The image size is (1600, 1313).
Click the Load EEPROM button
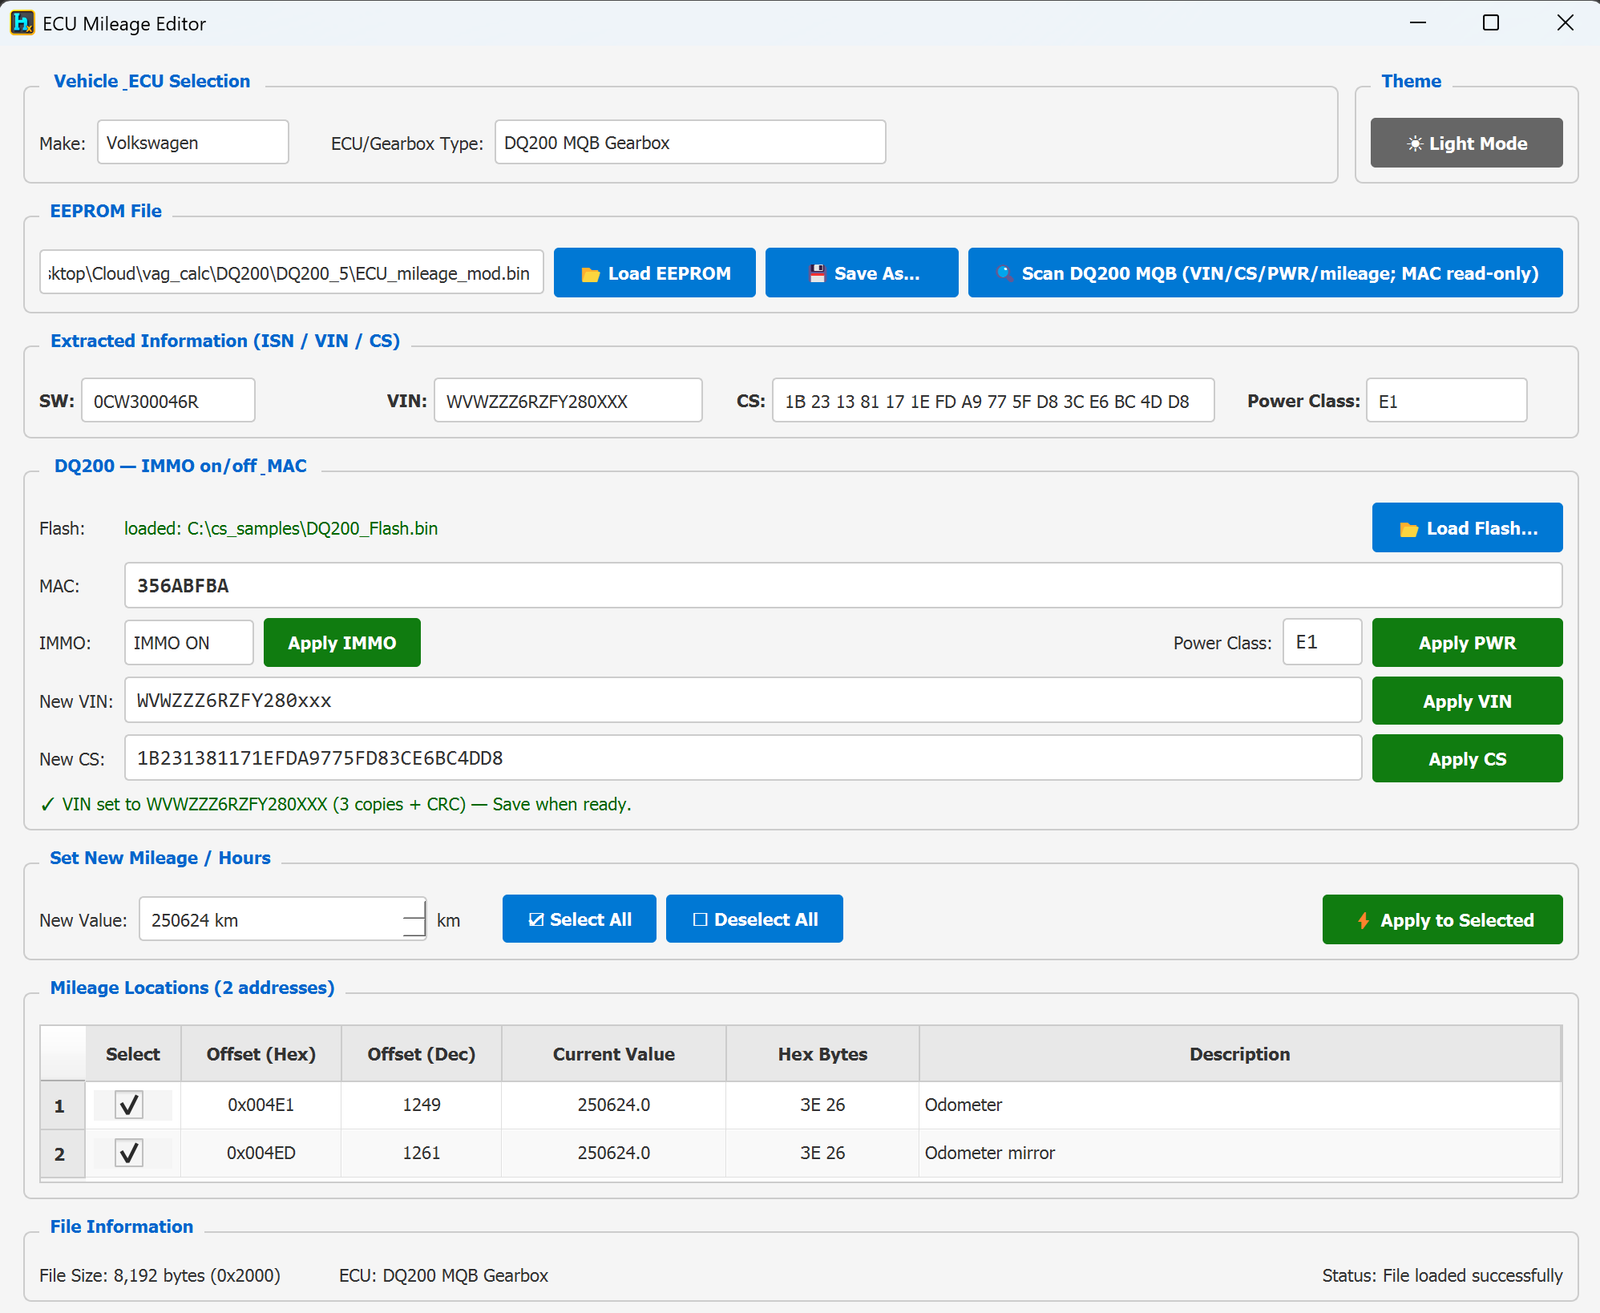(x=655, y=273)
